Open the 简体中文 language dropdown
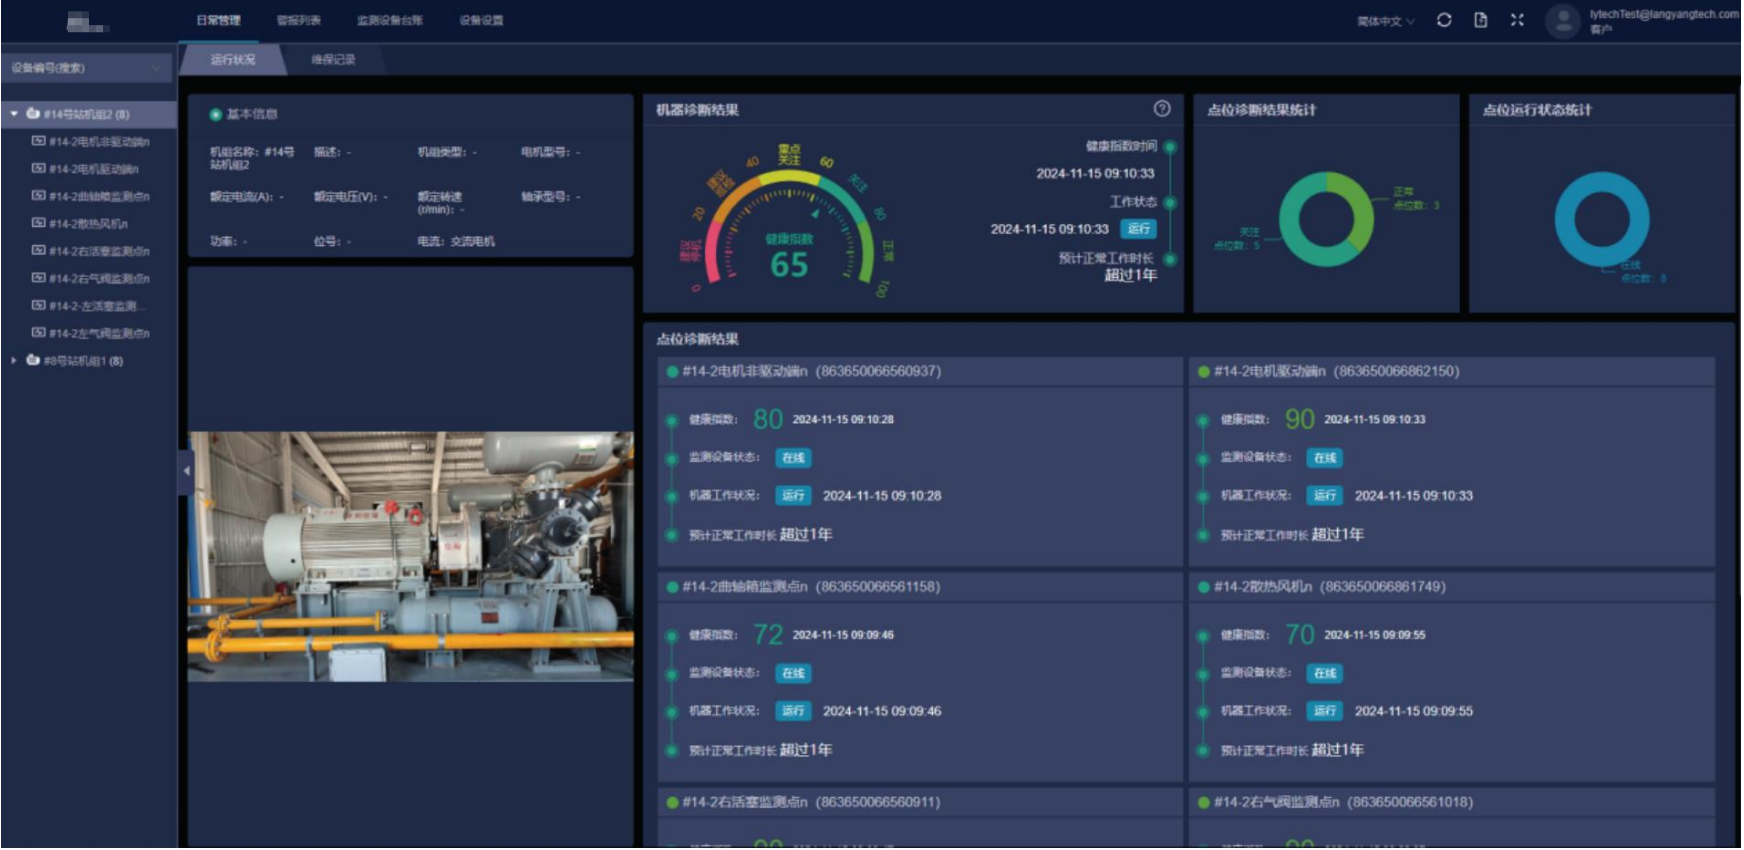1744x850 pixels. (x=1385, y=21)
